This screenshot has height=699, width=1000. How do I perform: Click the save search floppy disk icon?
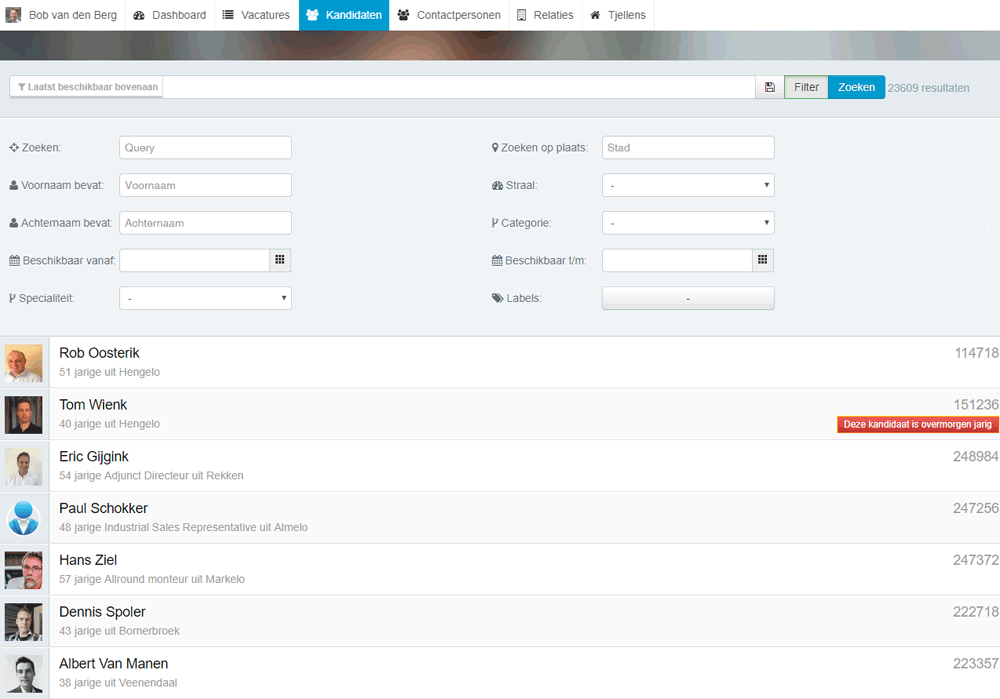(769, 87)
